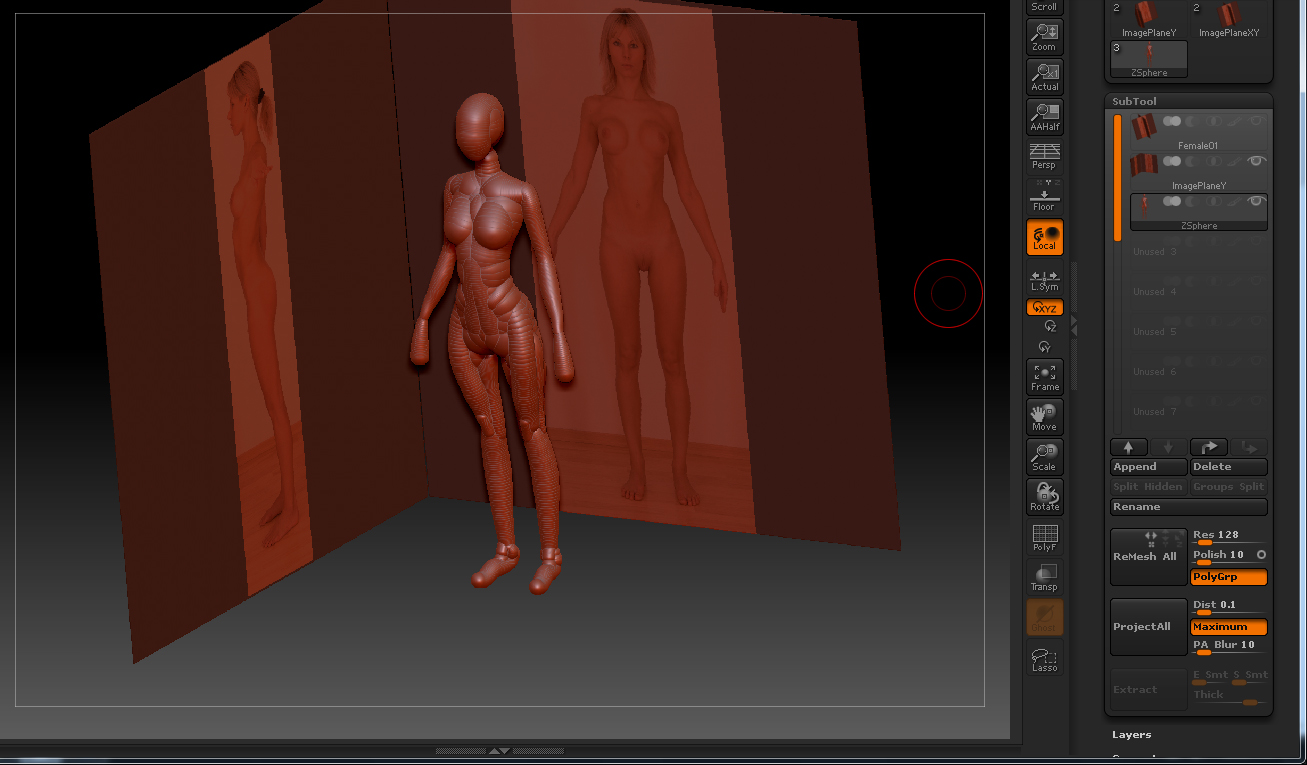Click the AAHalf magnifier icon

(x=1044, y=117)
